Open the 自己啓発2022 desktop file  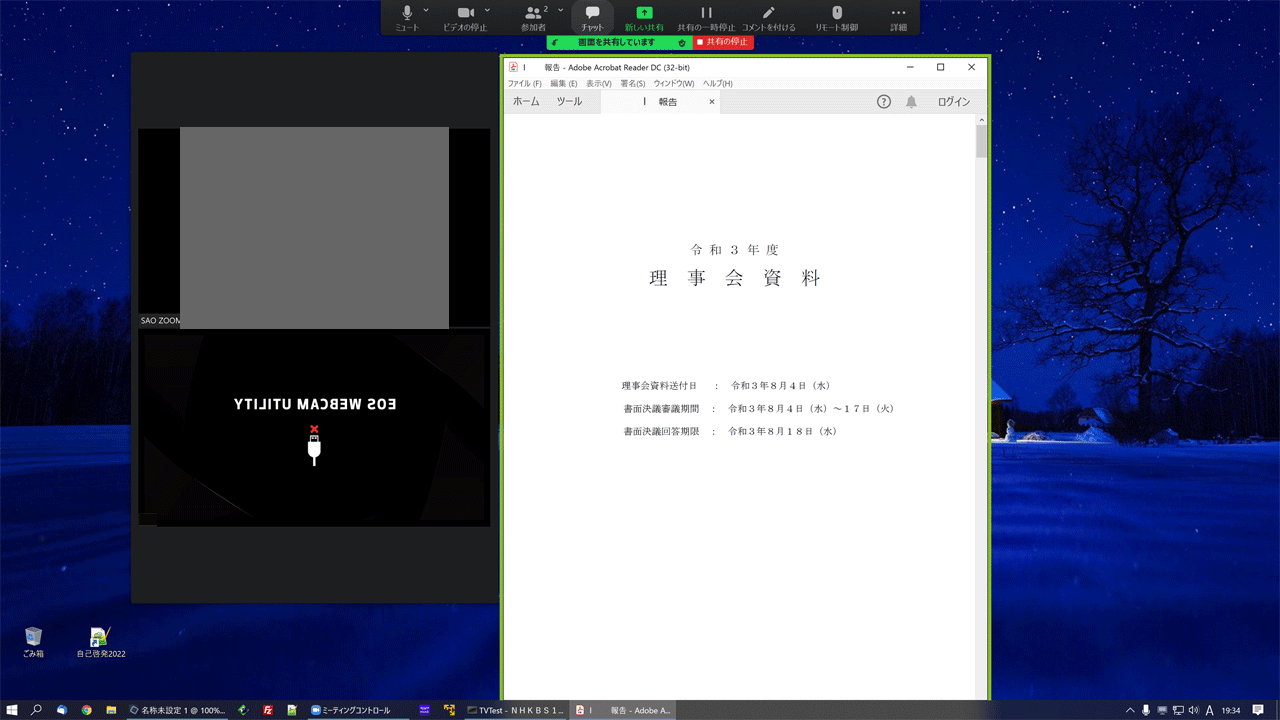point(100,641)
